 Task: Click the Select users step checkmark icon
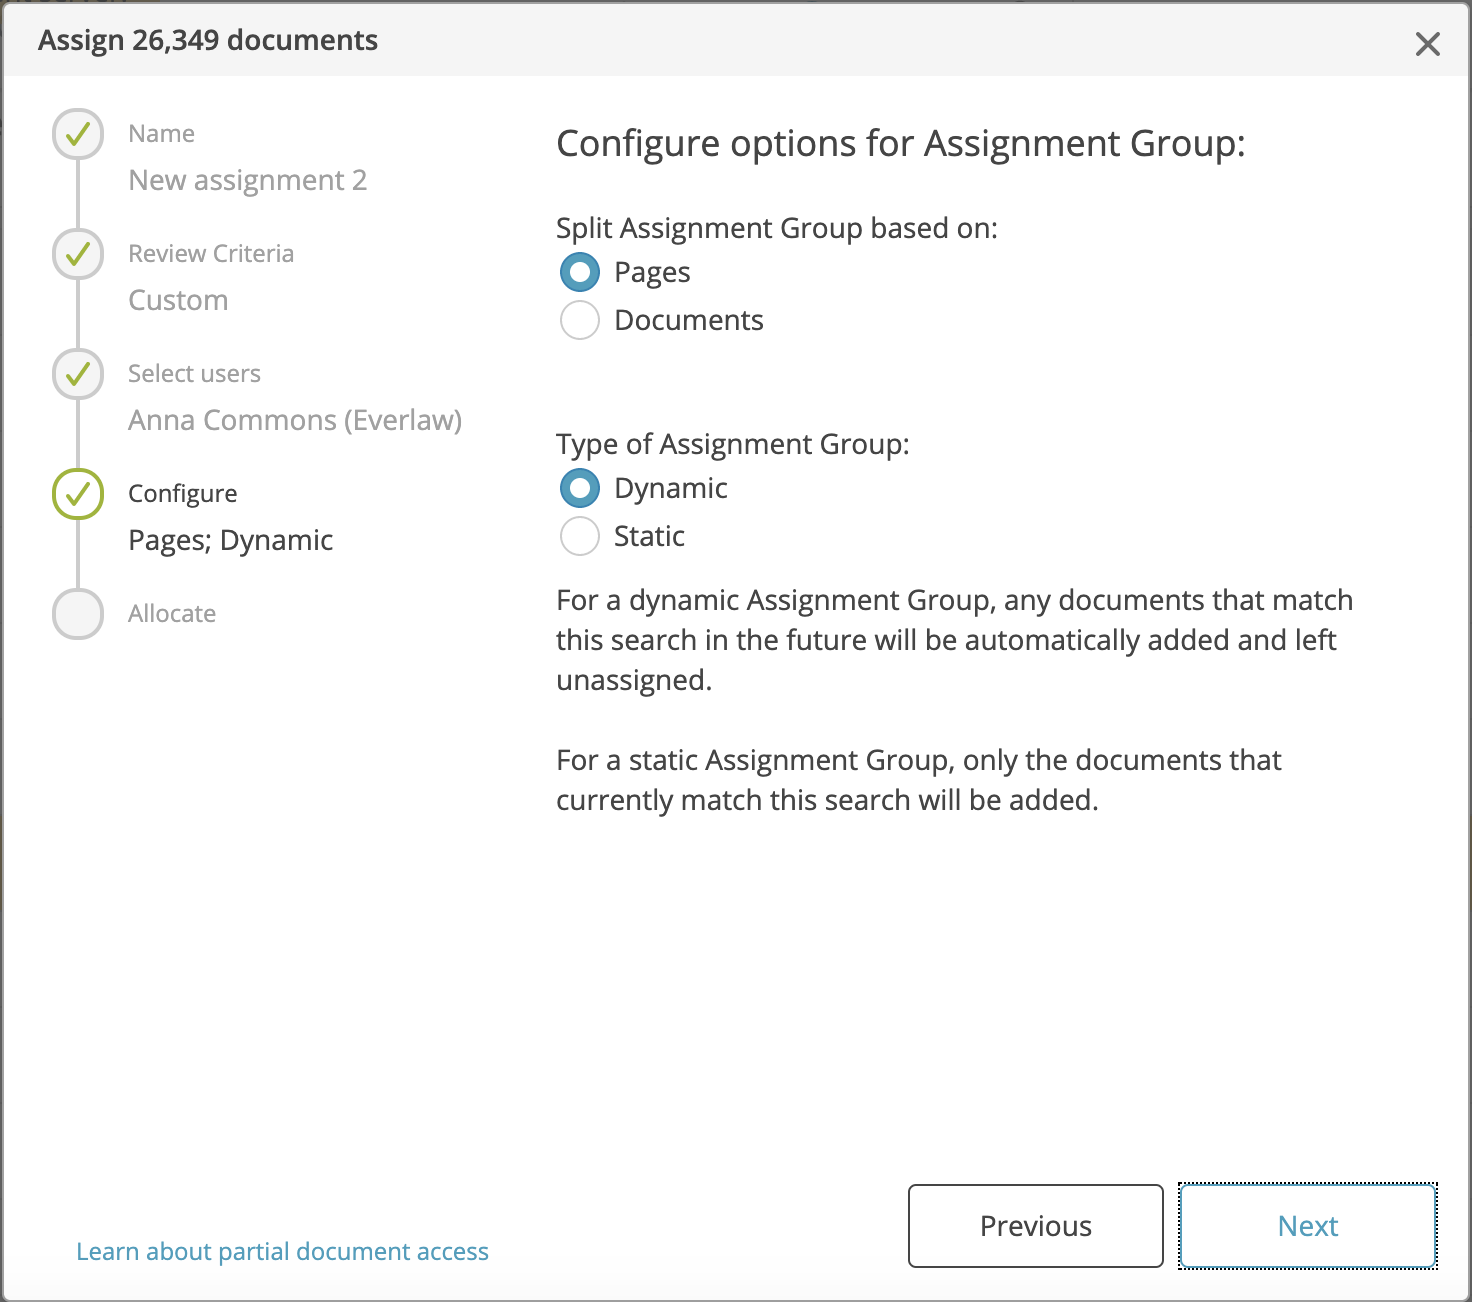point(78,374)
